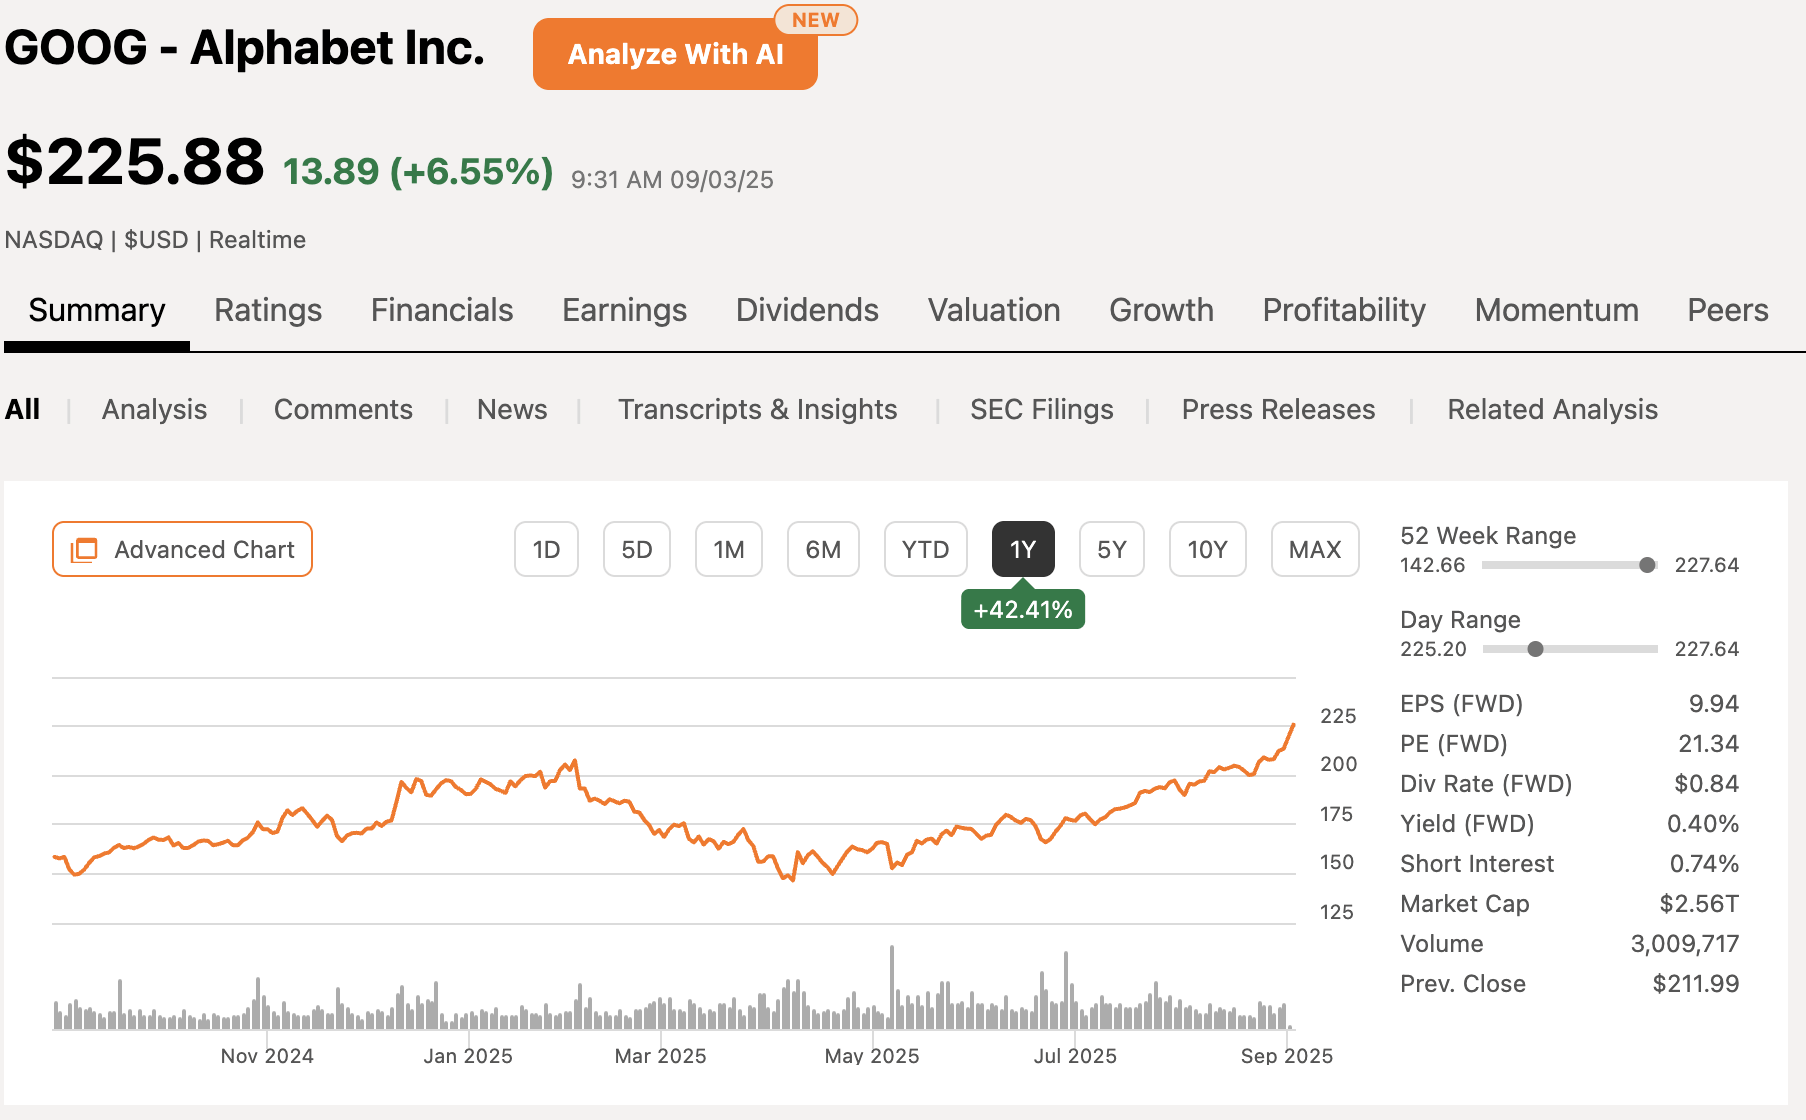Switch to the Financials tab
1806x1120 pixels.
(441, 310)
